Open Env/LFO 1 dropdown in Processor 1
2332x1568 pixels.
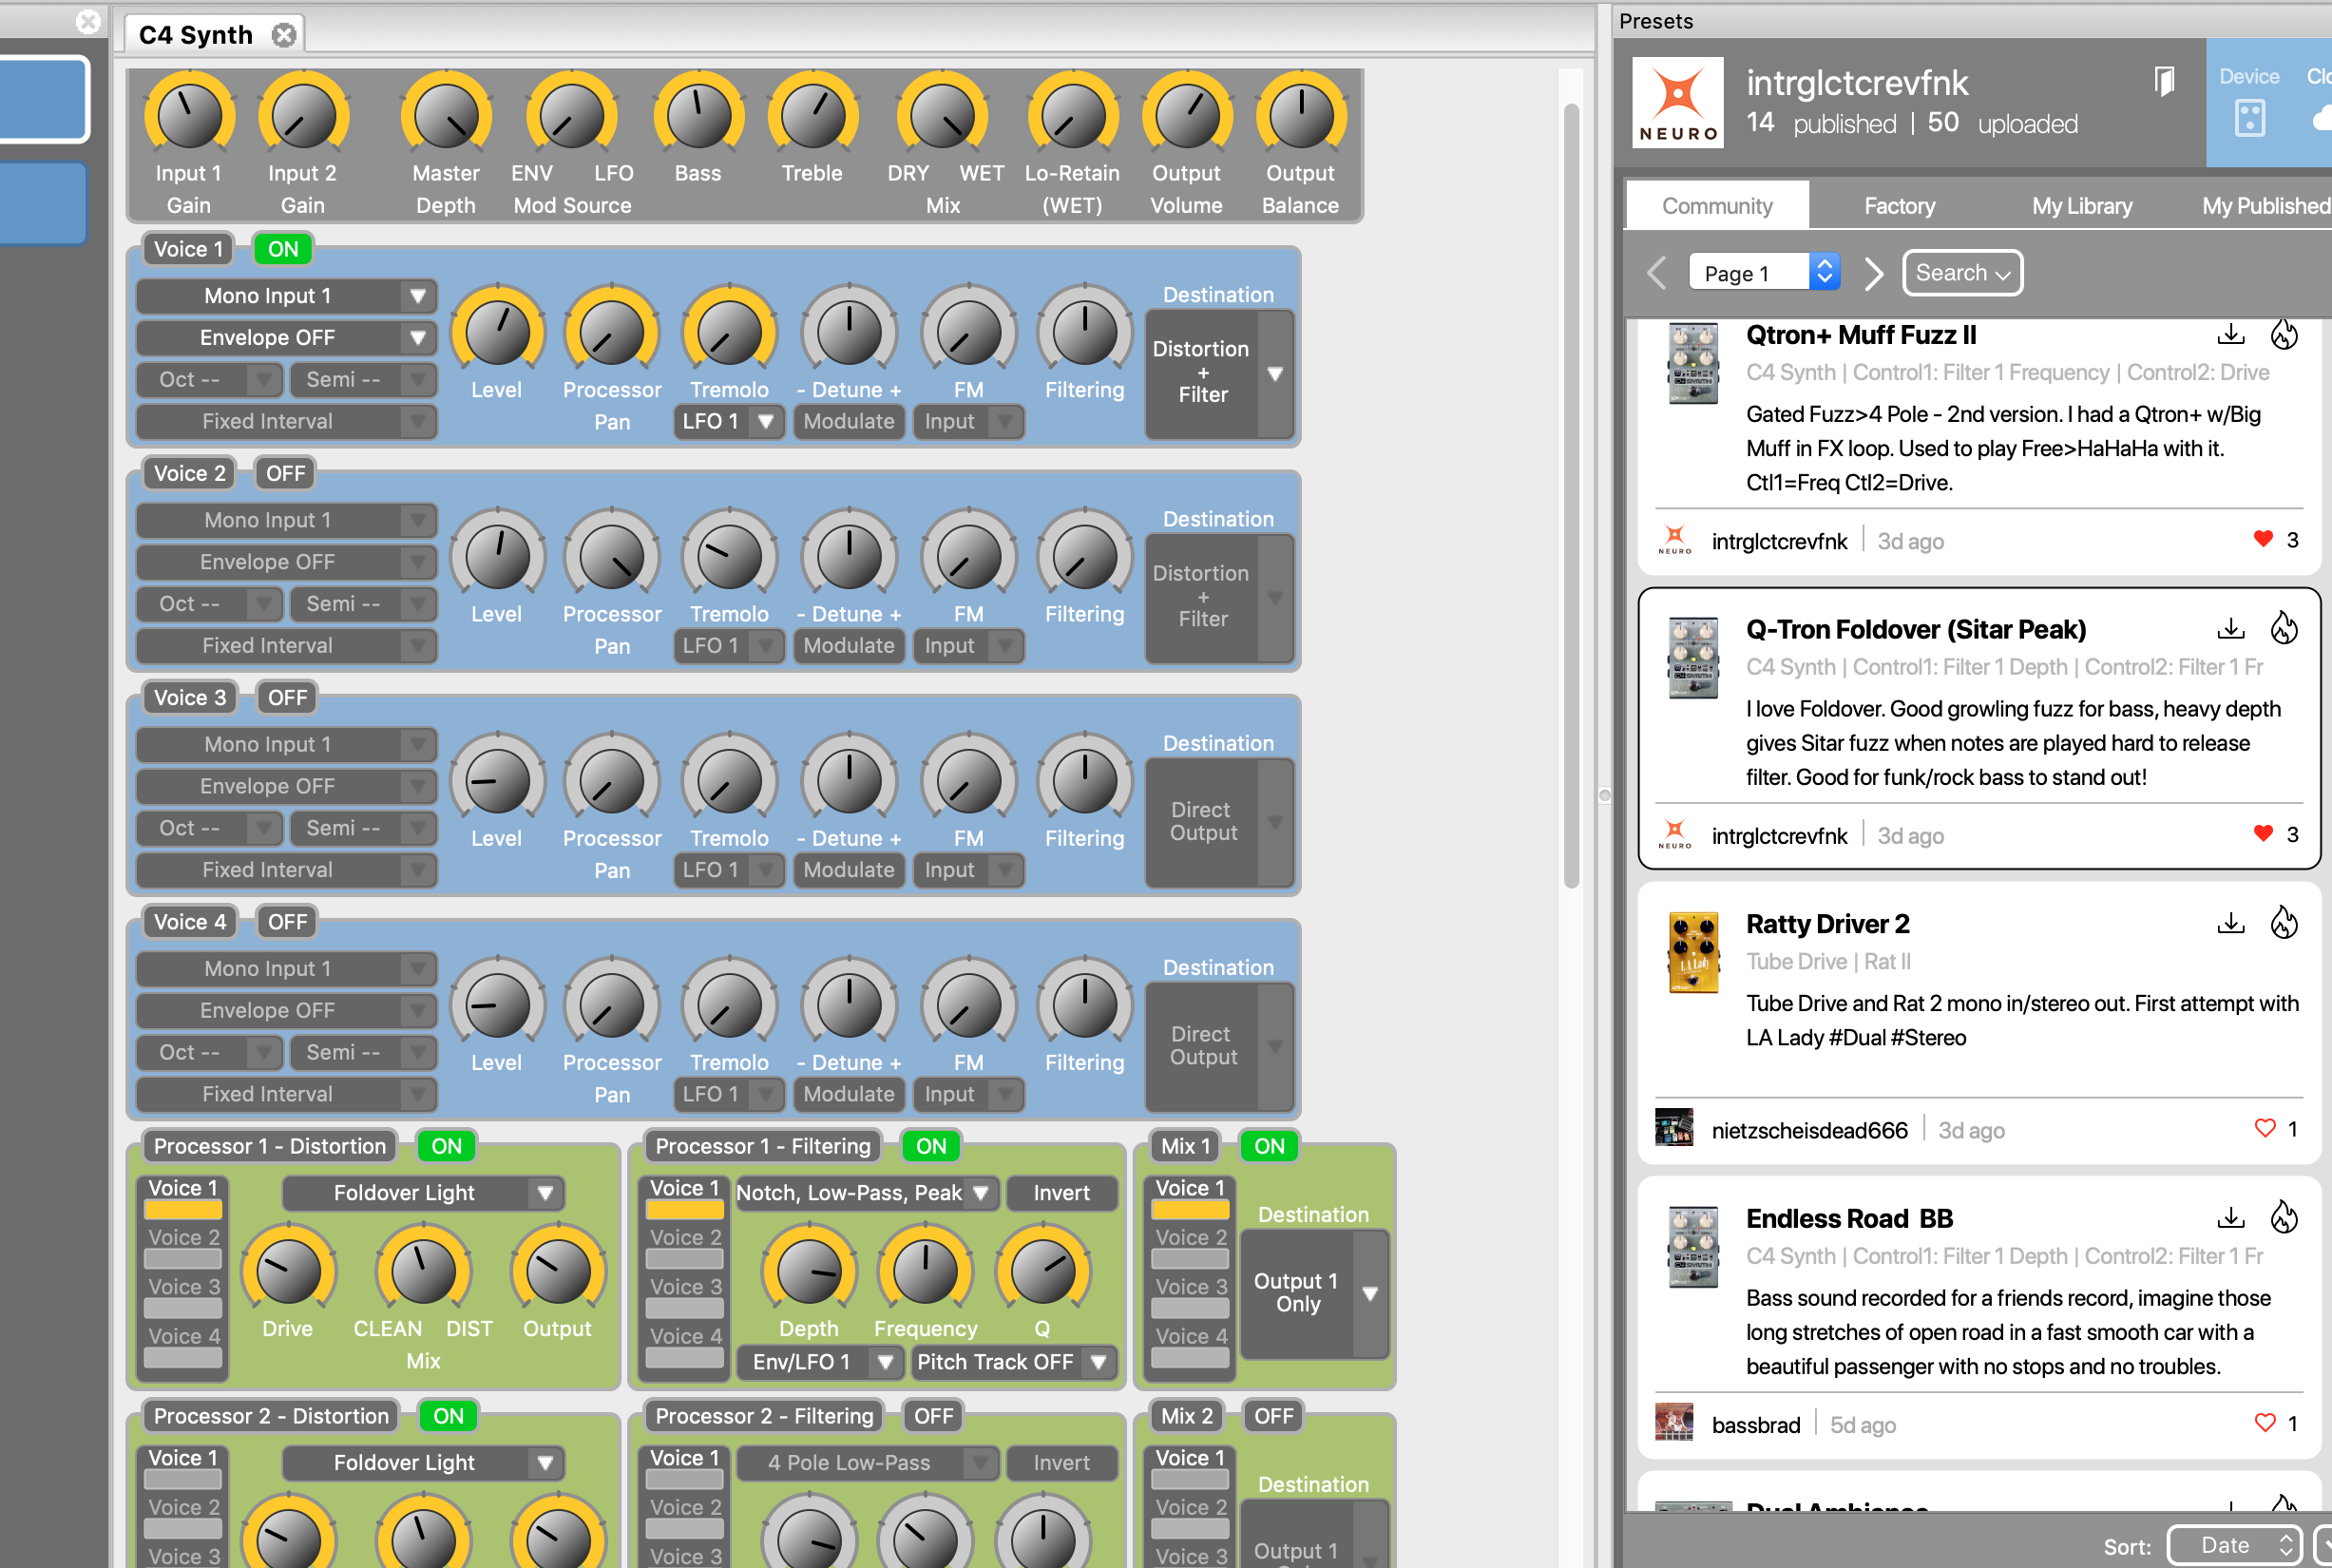(x=819, y=1362)
